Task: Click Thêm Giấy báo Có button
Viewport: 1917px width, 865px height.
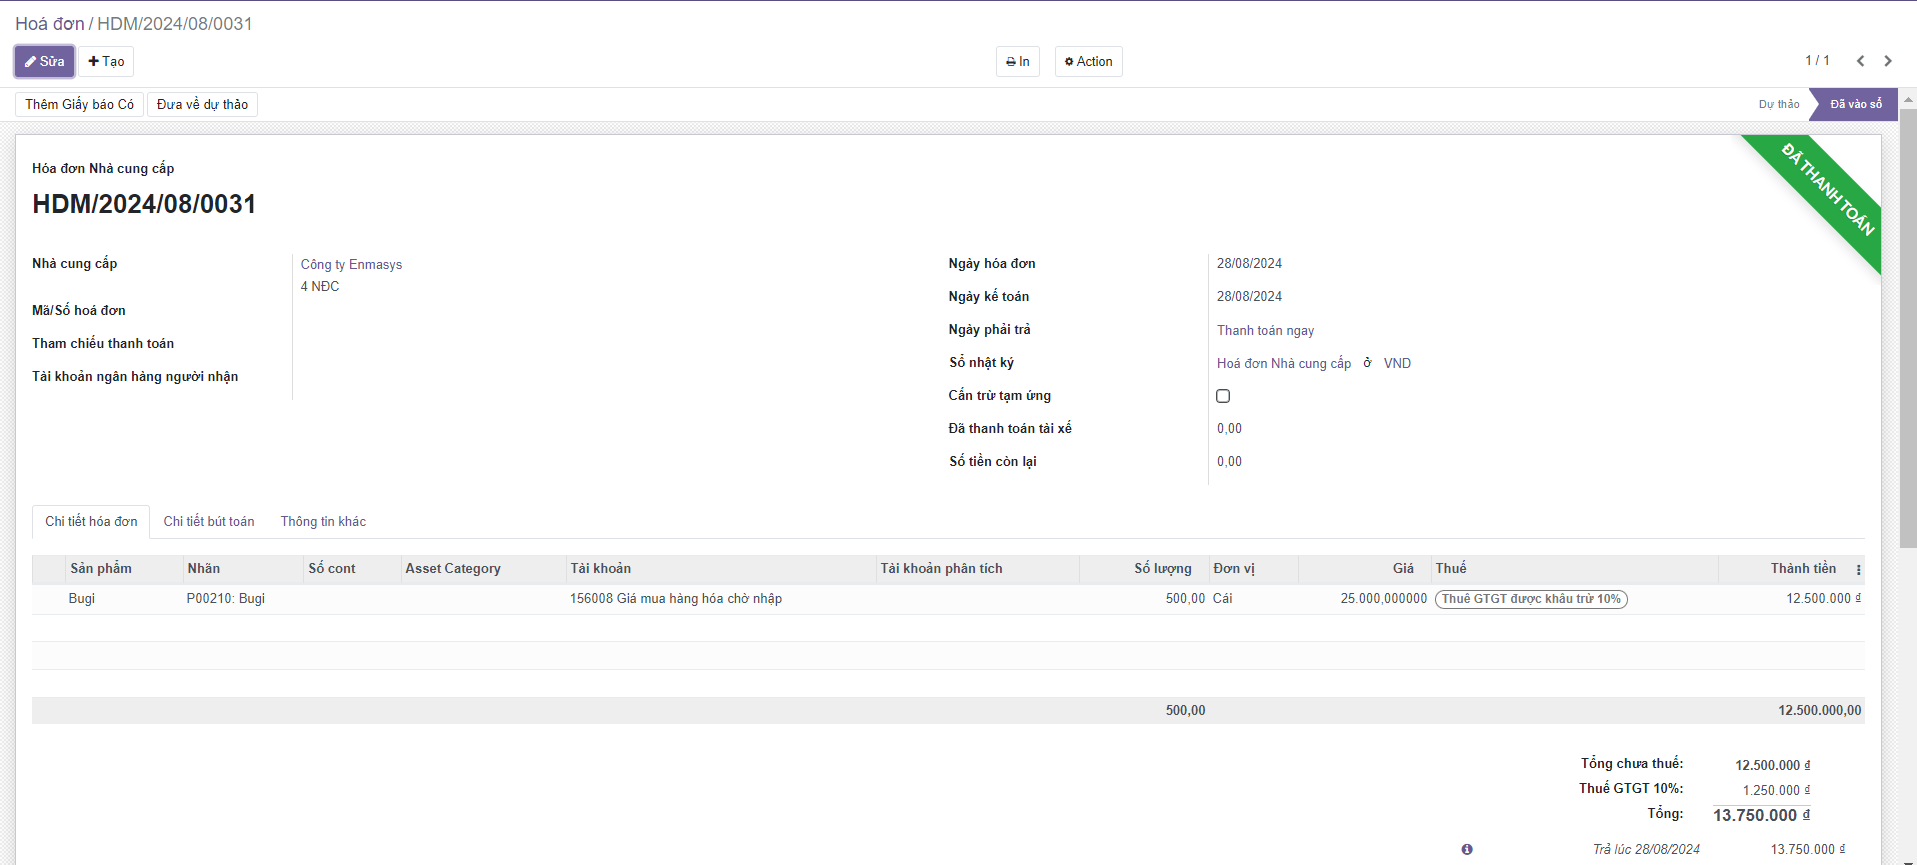Action: 80,104
